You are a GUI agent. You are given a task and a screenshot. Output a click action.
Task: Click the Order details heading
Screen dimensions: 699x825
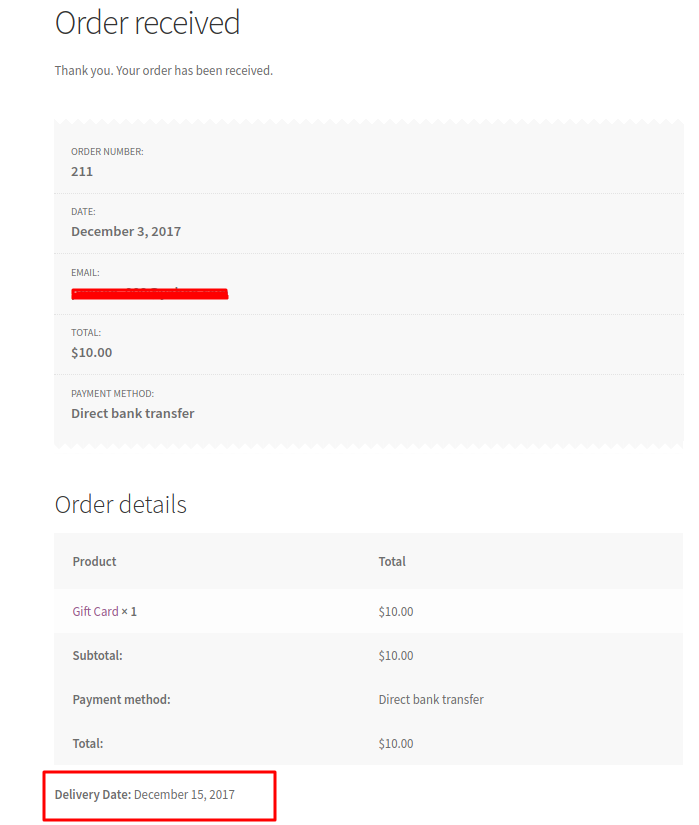[x=120, y=505]
